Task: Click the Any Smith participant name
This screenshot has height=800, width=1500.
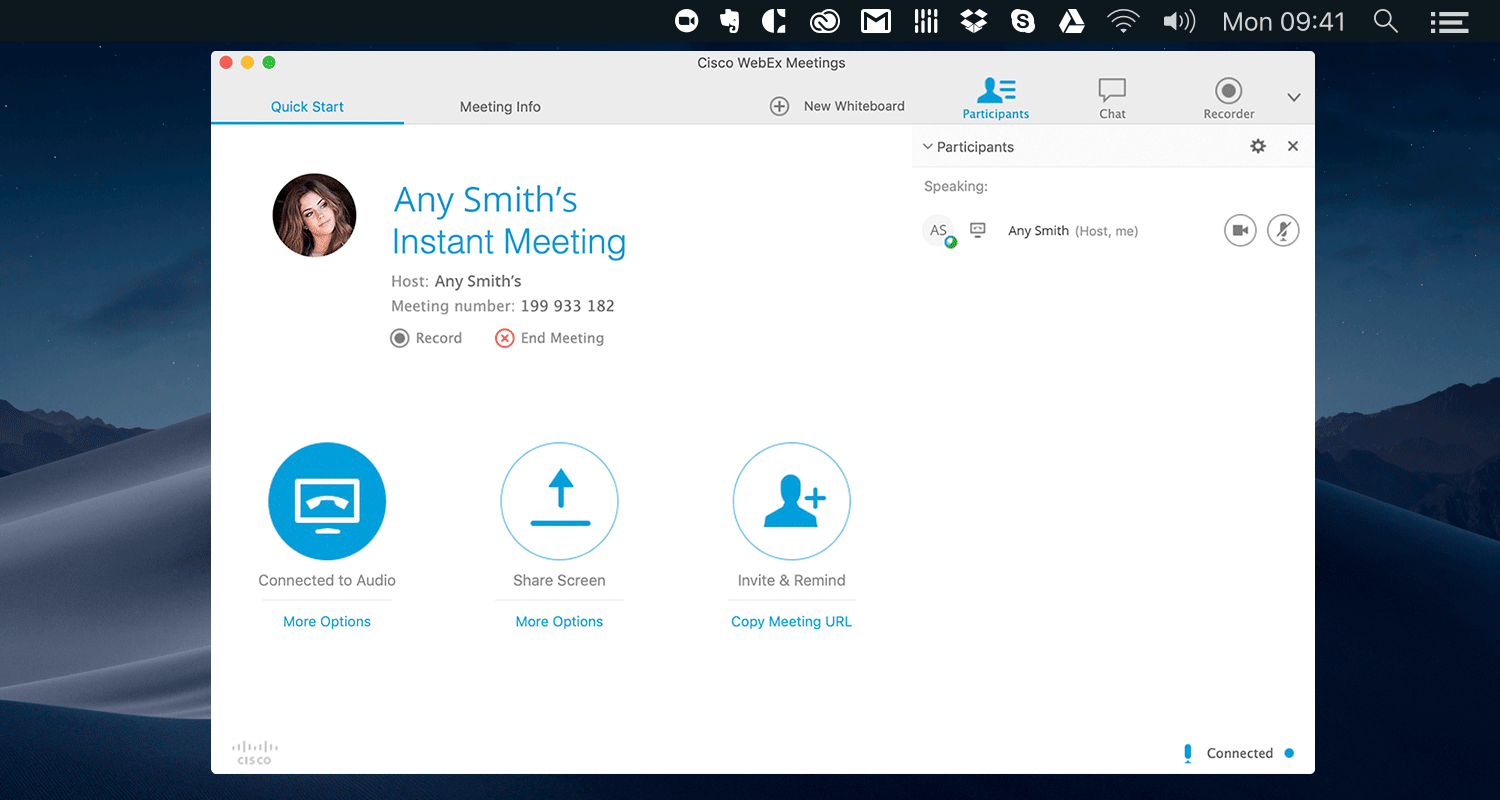Action: (x=1038, y=231)
